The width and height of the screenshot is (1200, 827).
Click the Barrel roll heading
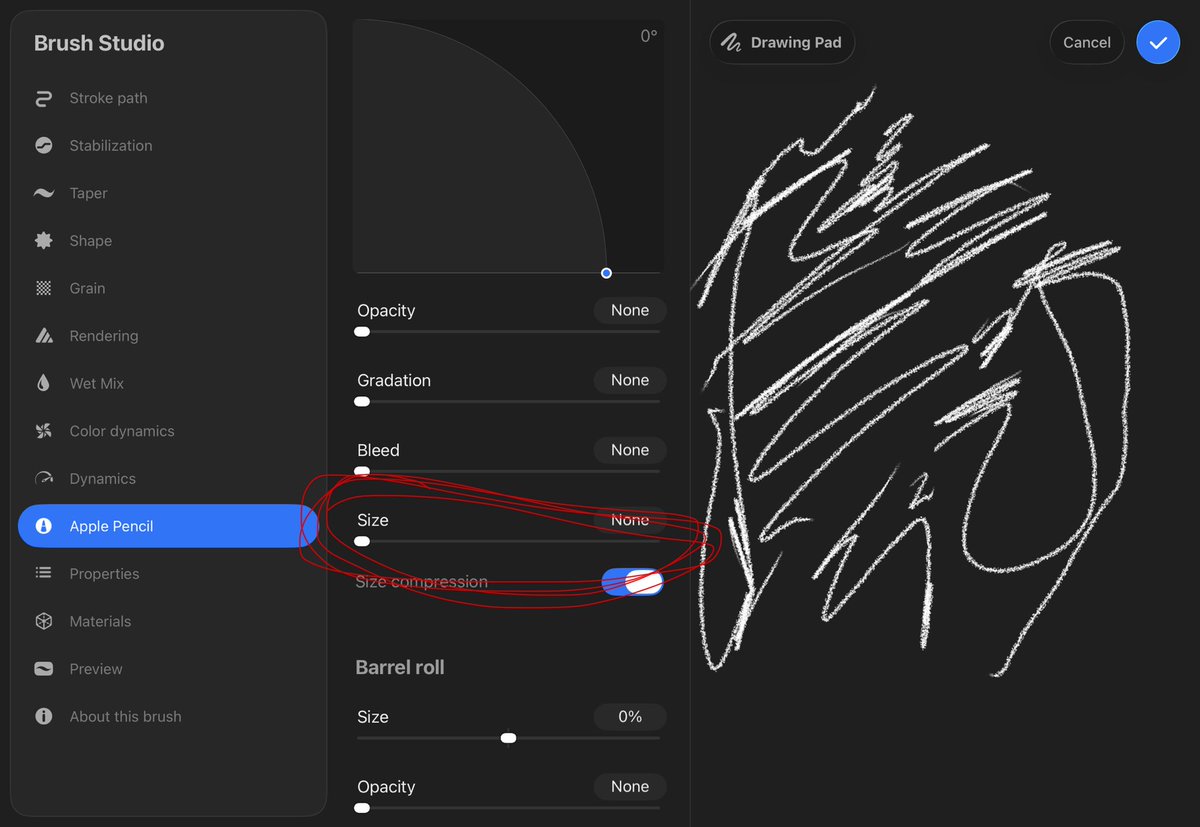[x=400, y=667]
